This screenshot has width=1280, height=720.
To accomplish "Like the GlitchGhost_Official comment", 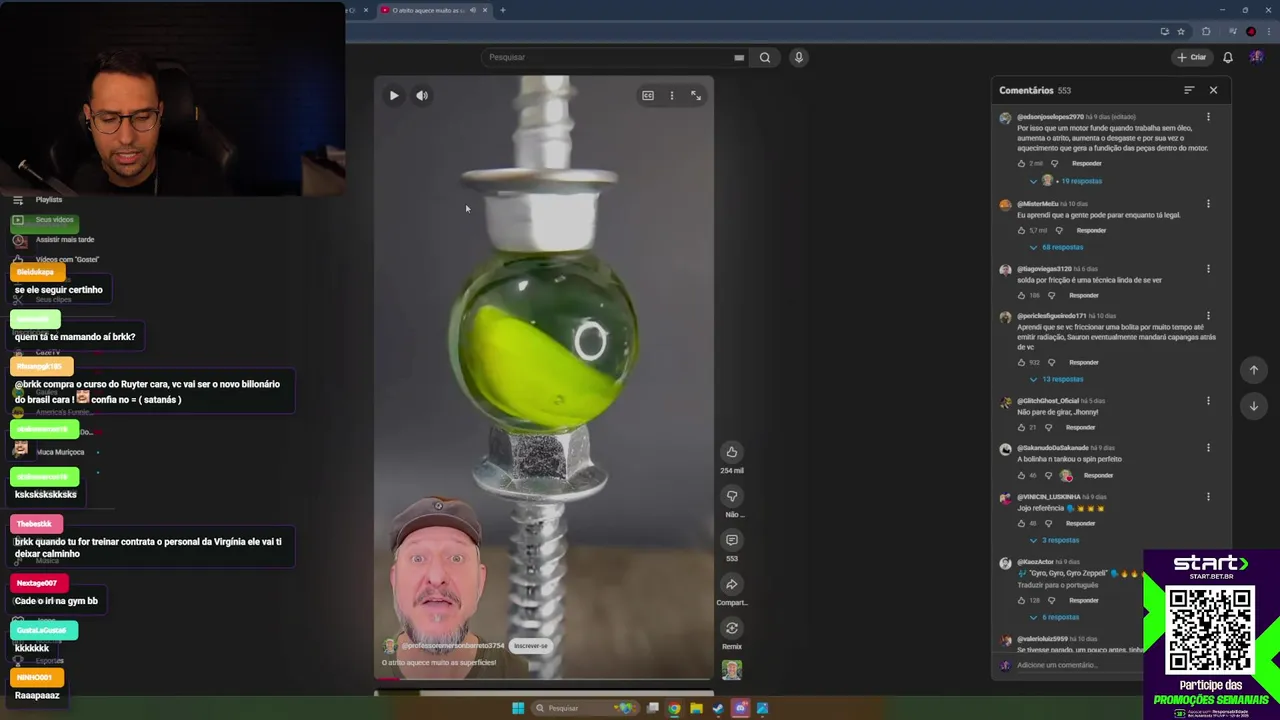I will coord(1021,427).
